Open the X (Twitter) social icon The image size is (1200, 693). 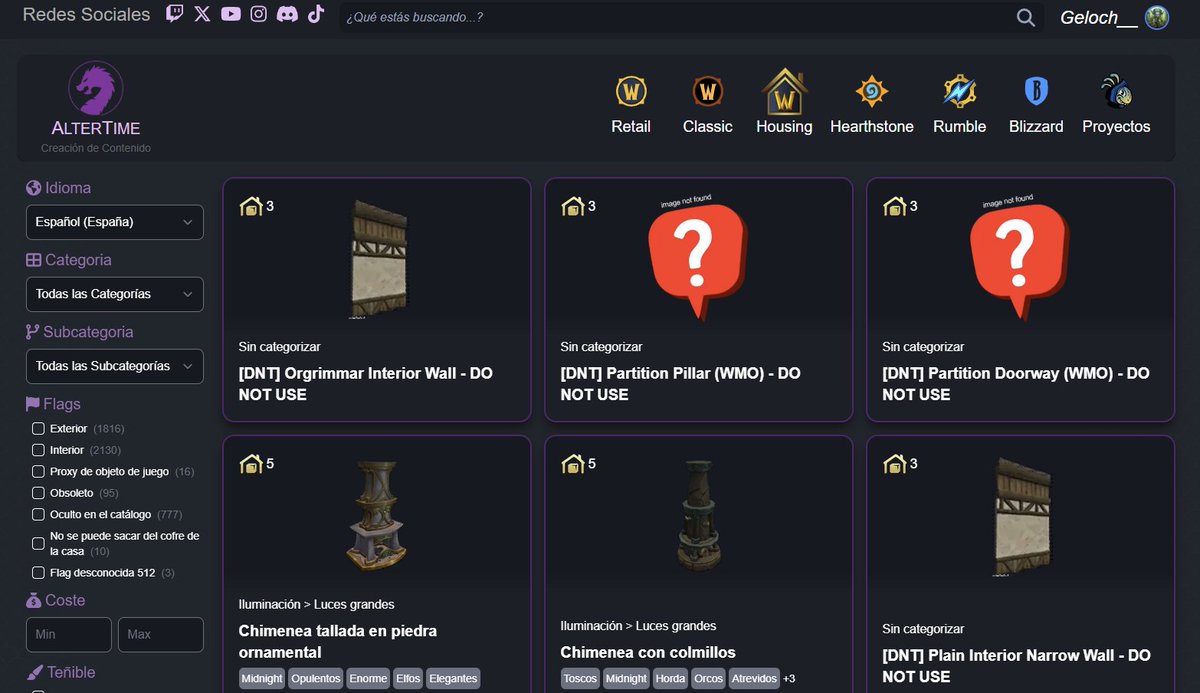[x=203, y=14]
